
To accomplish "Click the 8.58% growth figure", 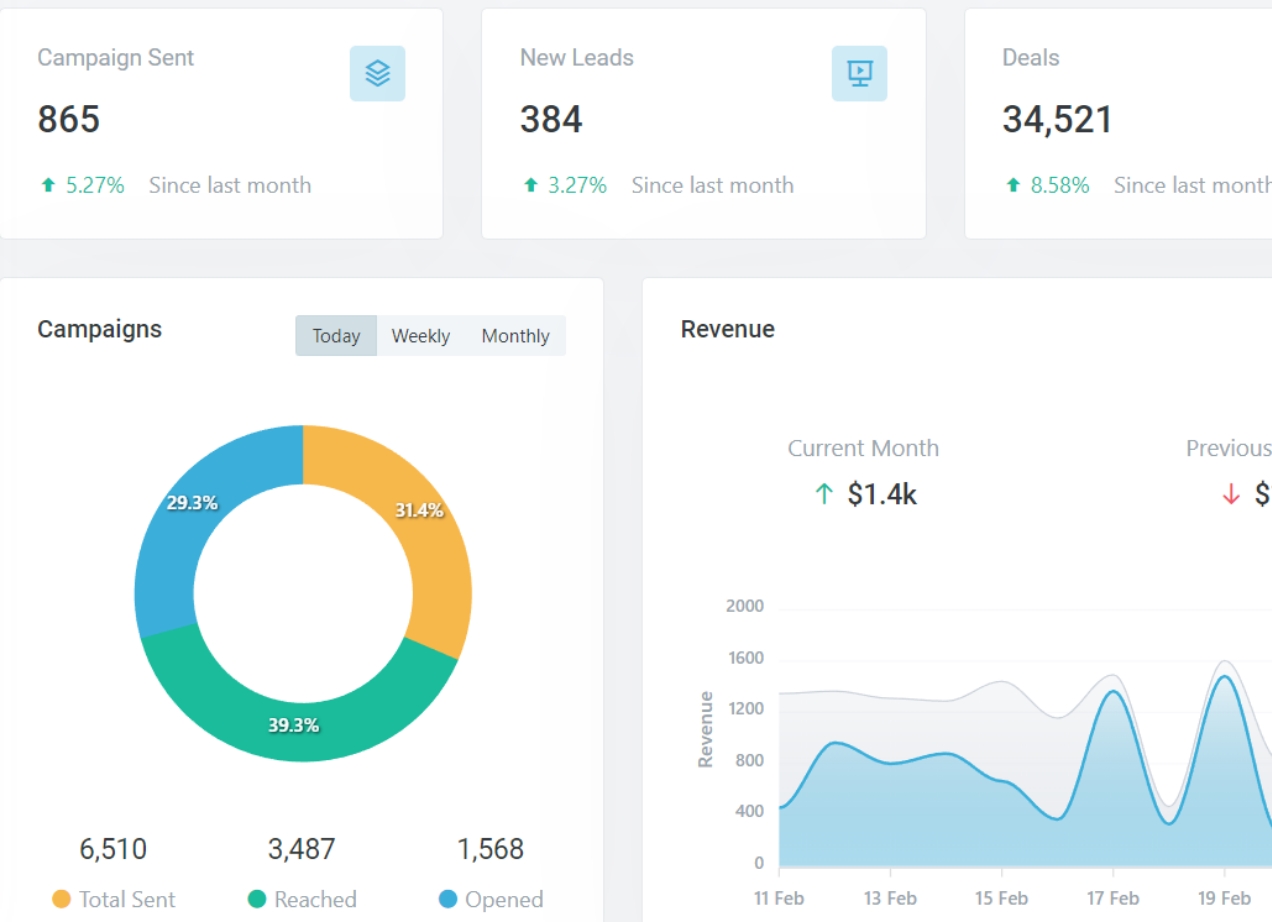I will 1060,185.
